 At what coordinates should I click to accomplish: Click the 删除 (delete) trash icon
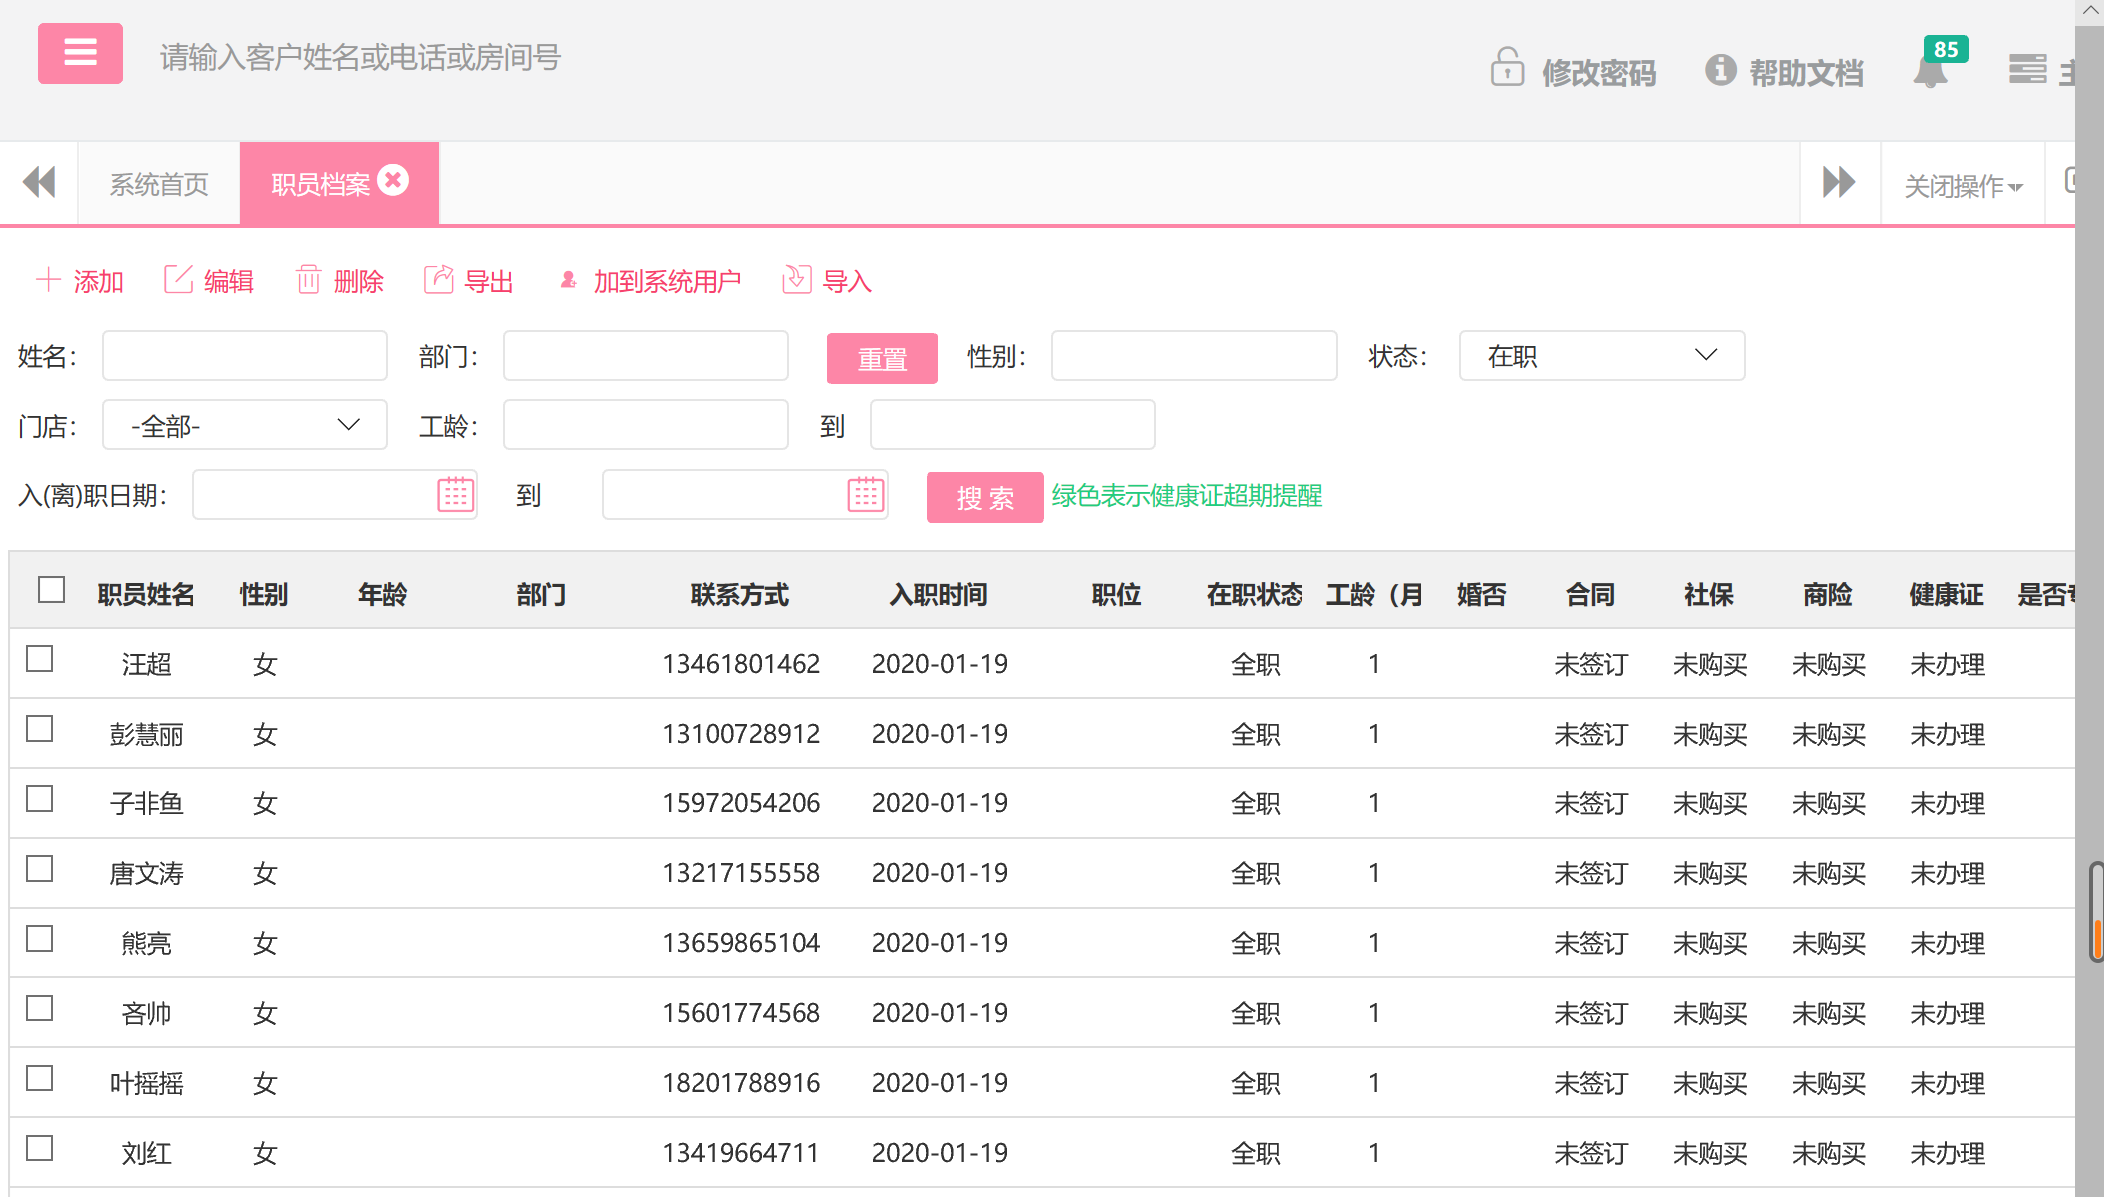click(x=309, y=280)
